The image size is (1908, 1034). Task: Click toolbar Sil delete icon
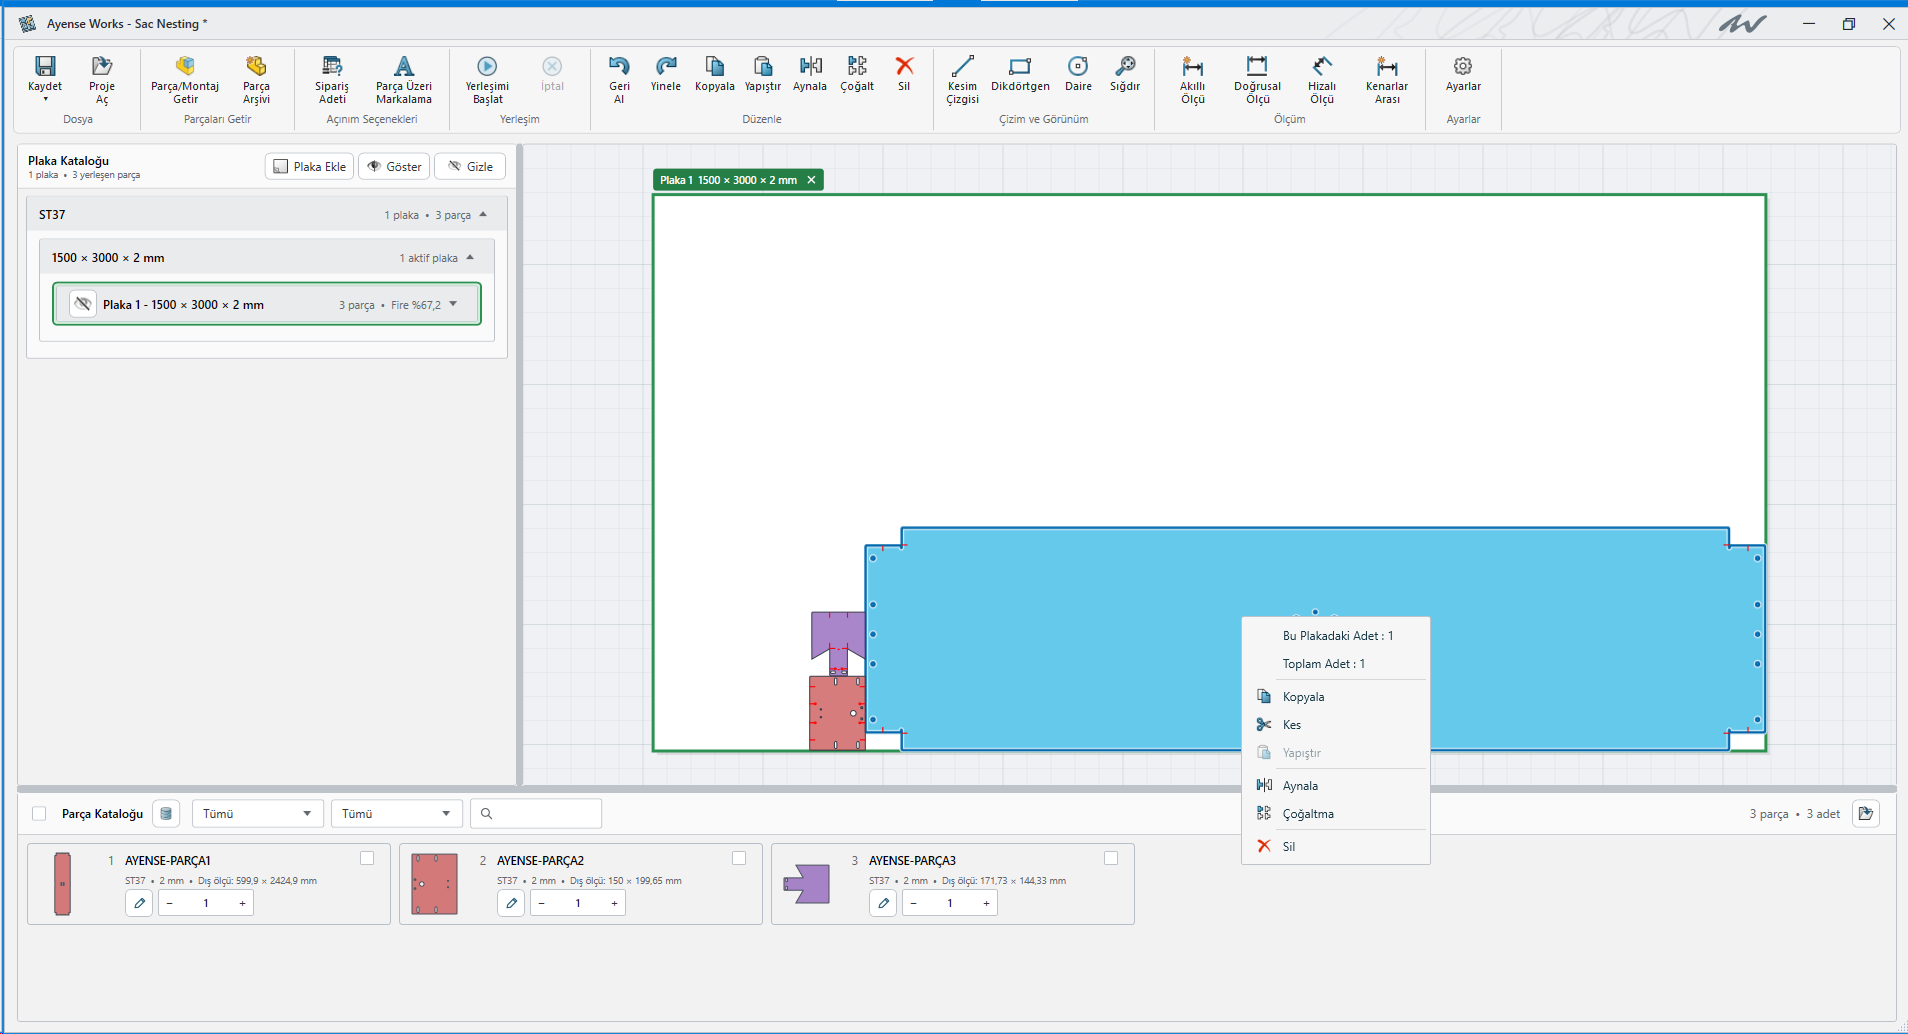click(x=904, y=66)
